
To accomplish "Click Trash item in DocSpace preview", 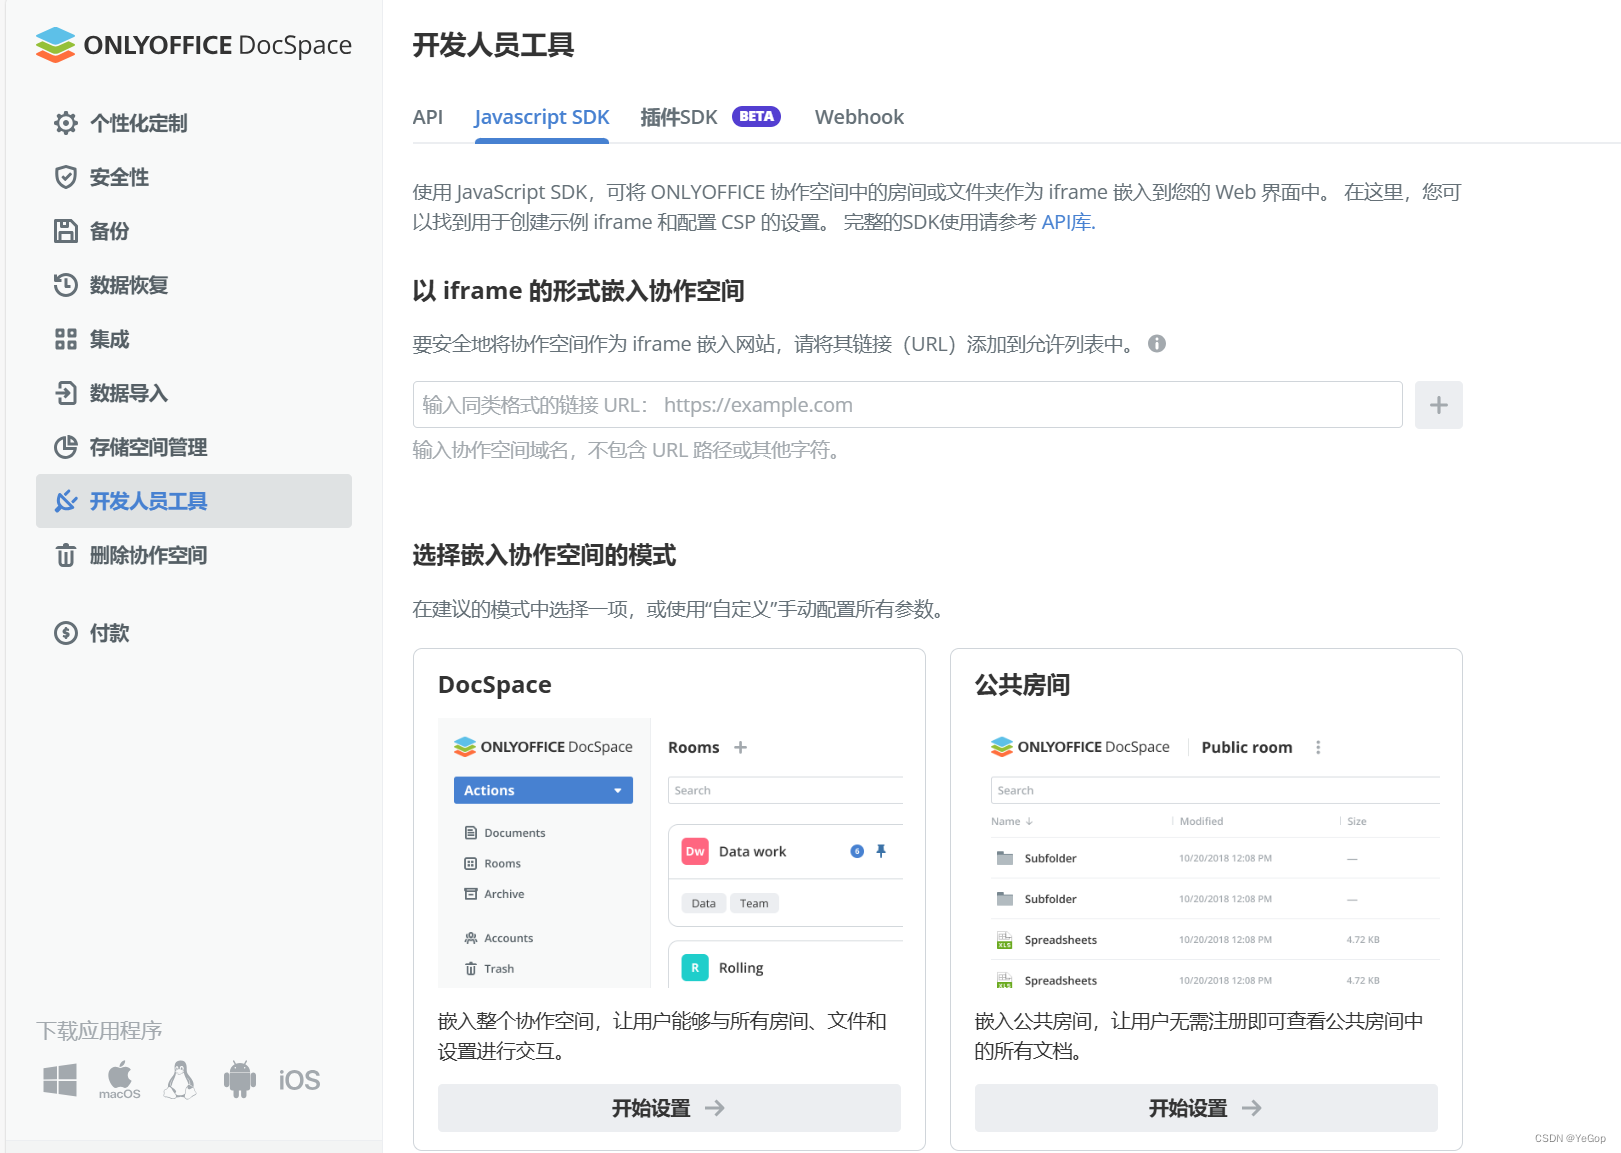I will 490,969.
